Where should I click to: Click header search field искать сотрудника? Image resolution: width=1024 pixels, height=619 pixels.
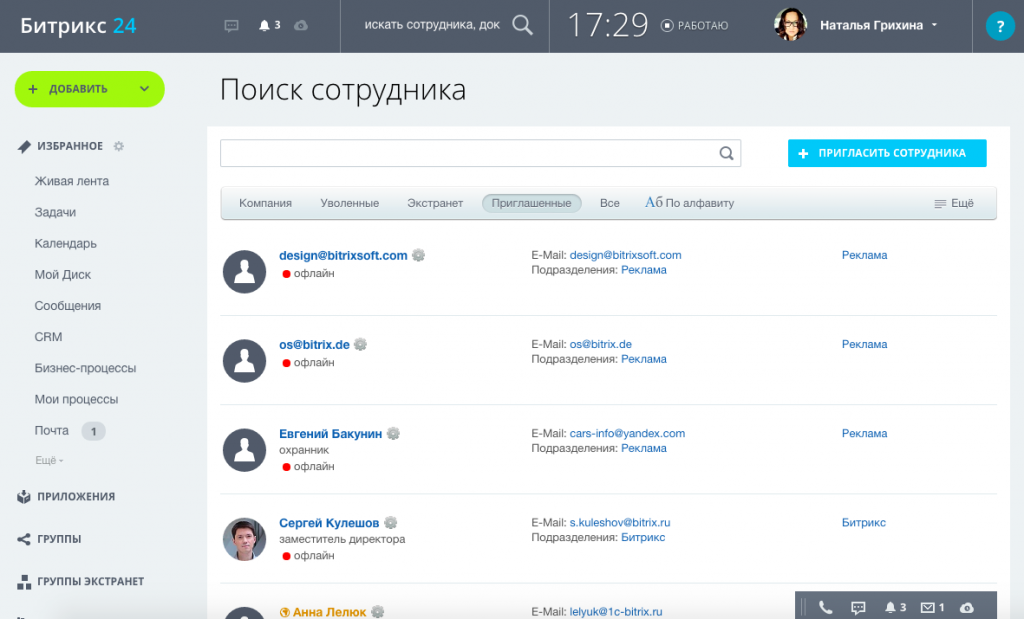click(x=432, y=25)
